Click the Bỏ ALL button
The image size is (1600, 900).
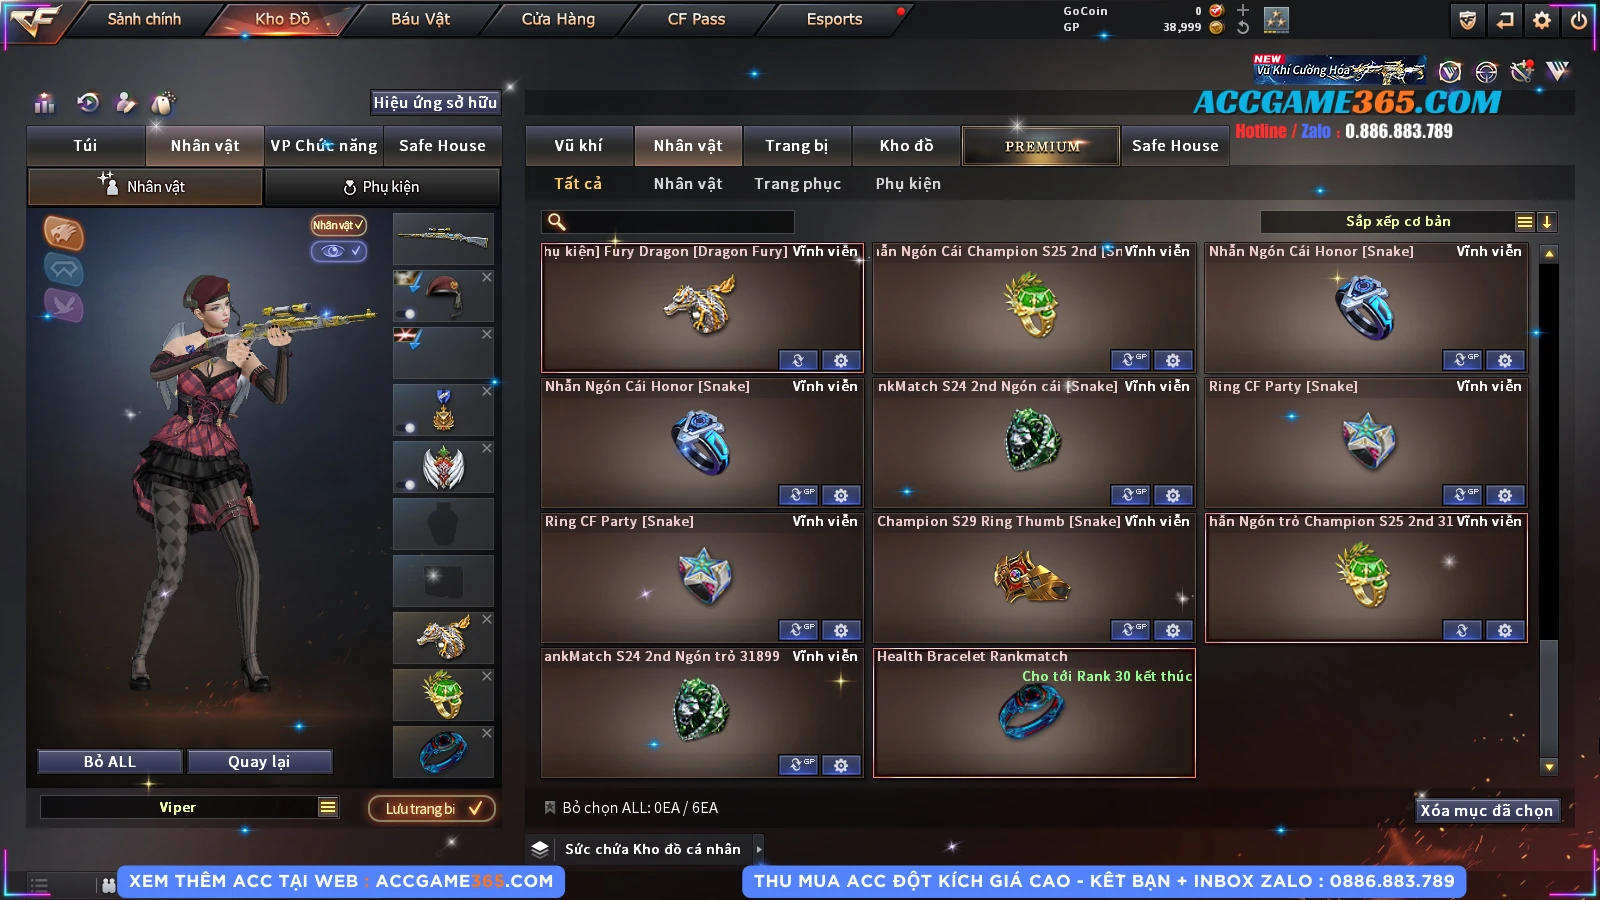110,762
